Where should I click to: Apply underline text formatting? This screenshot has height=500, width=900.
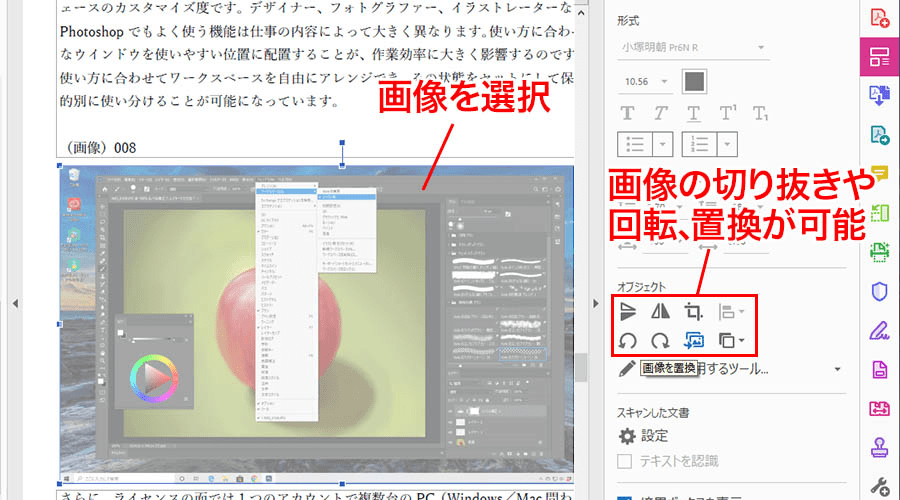pos(693,114)
